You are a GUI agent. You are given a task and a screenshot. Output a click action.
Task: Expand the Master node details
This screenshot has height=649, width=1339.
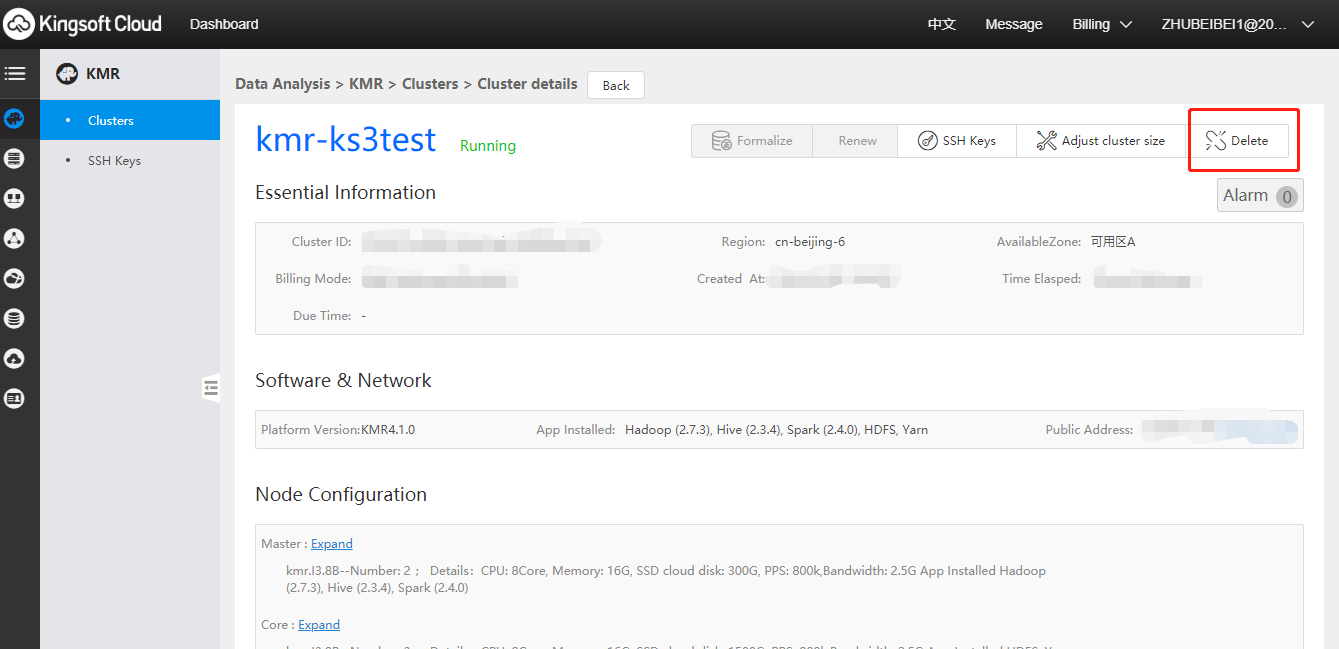coord(332,544)
